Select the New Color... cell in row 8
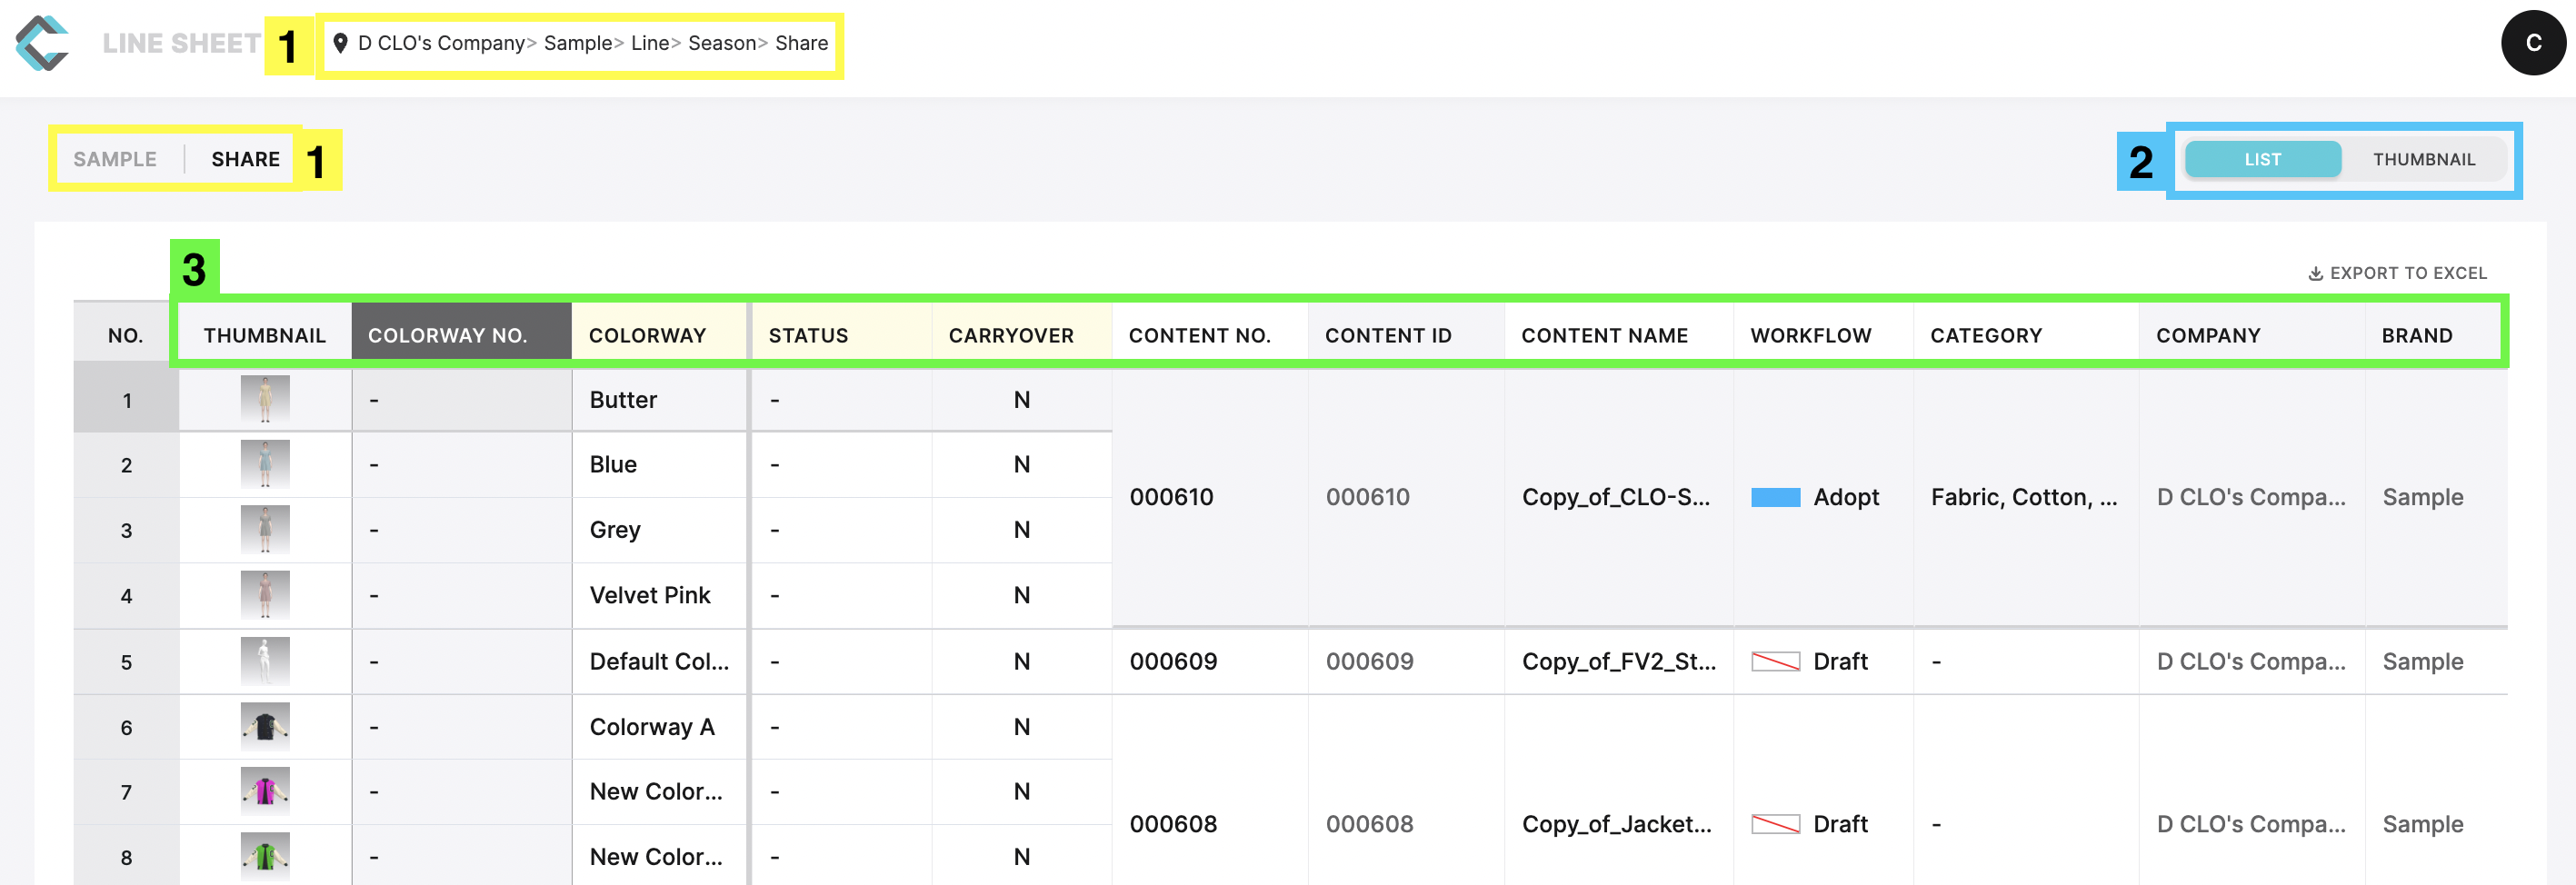The image size is (2576, 885). (x=659, y=857)
